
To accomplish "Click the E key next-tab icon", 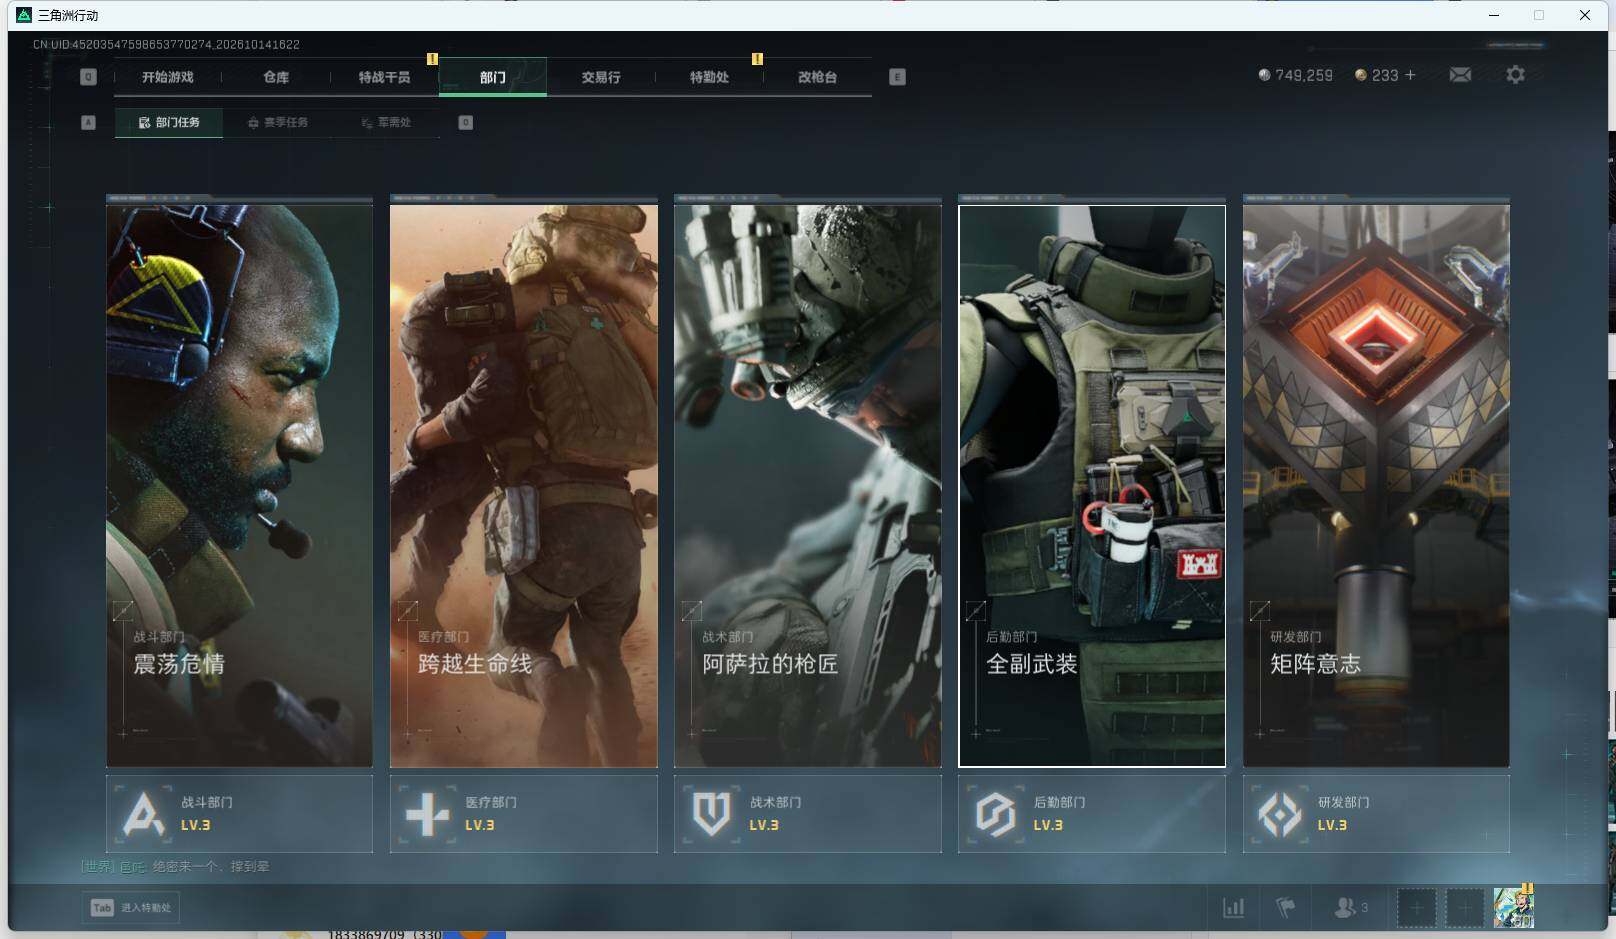I will (x=897, y=77).
